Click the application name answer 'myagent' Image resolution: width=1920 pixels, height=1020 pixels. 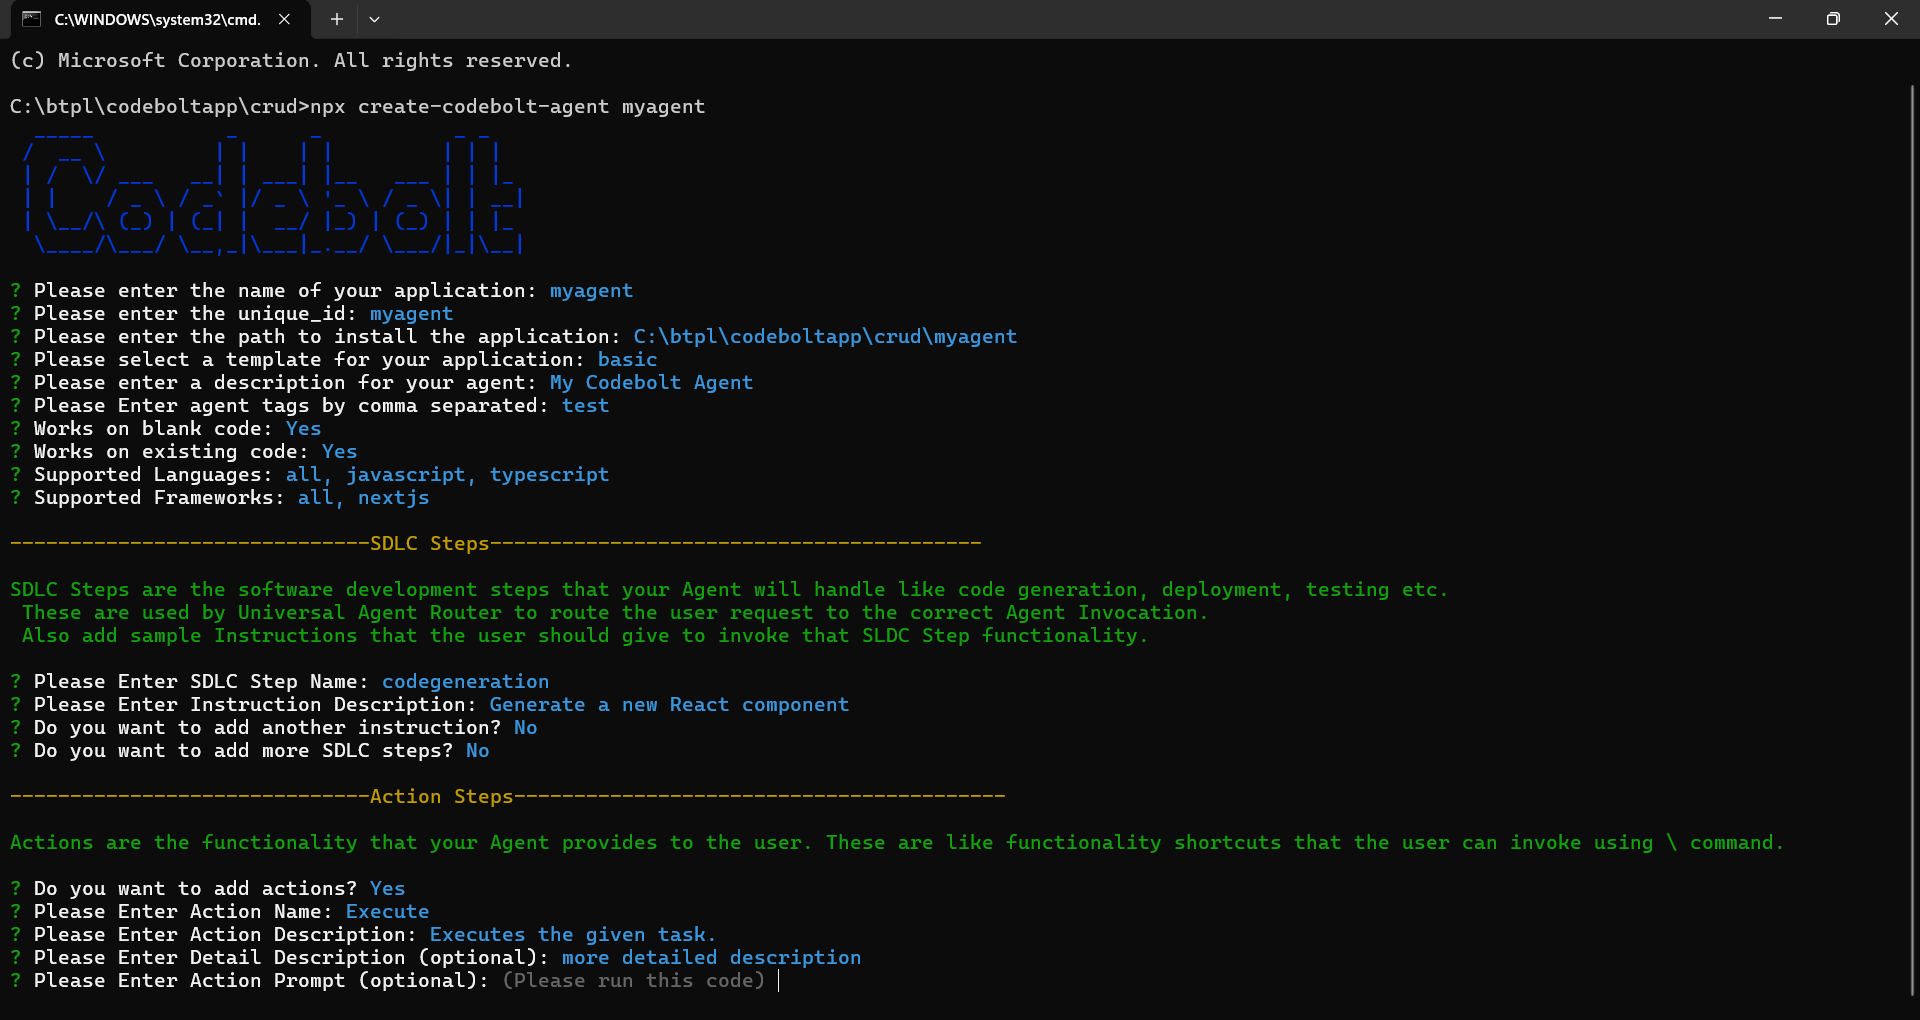pyautogui.click(x=591, y=291)
